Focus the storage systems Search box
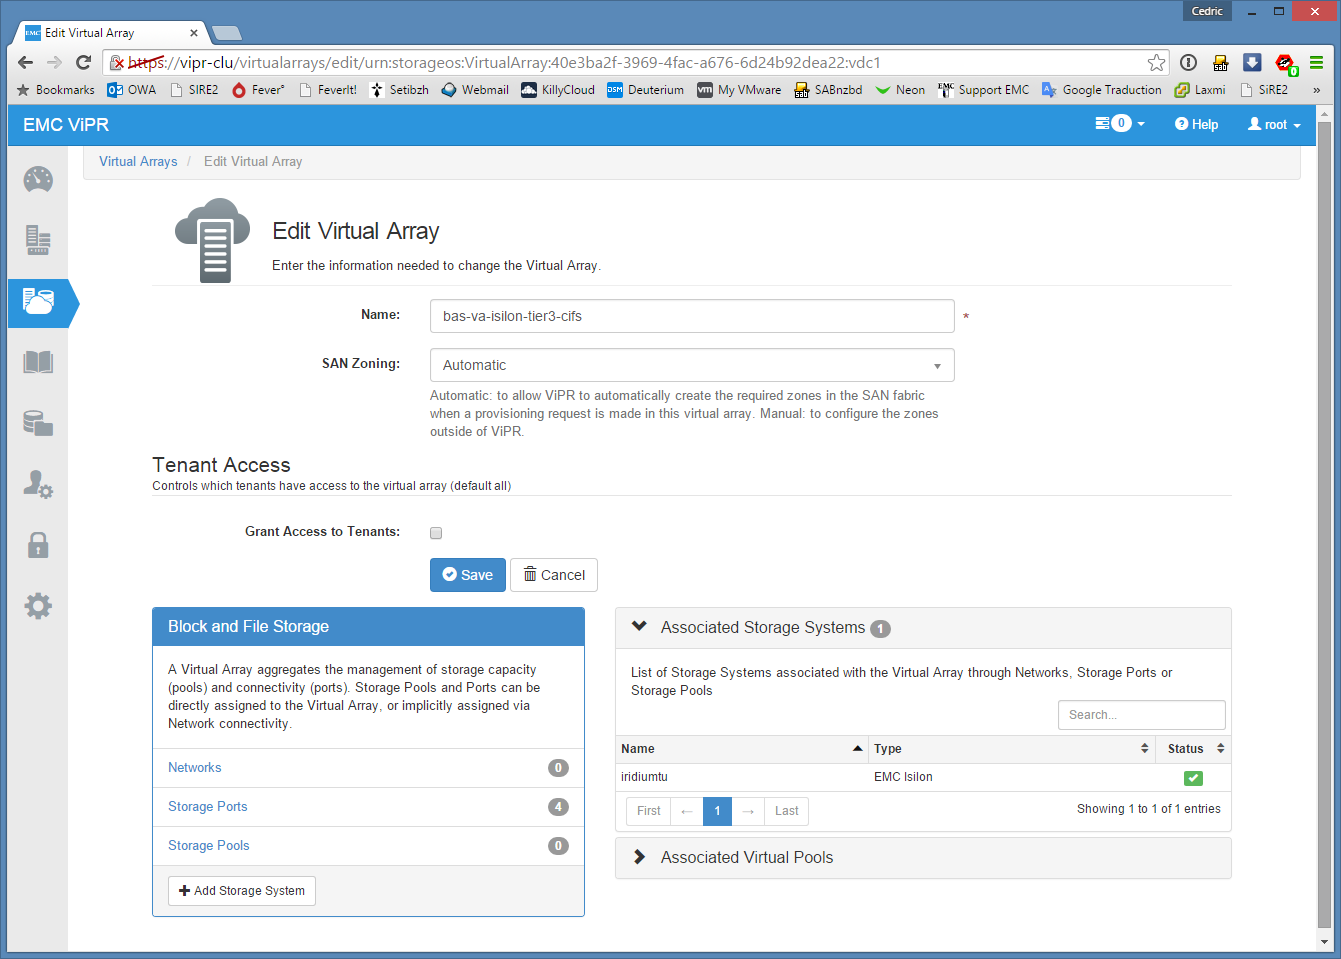 tap(1142, 715)
